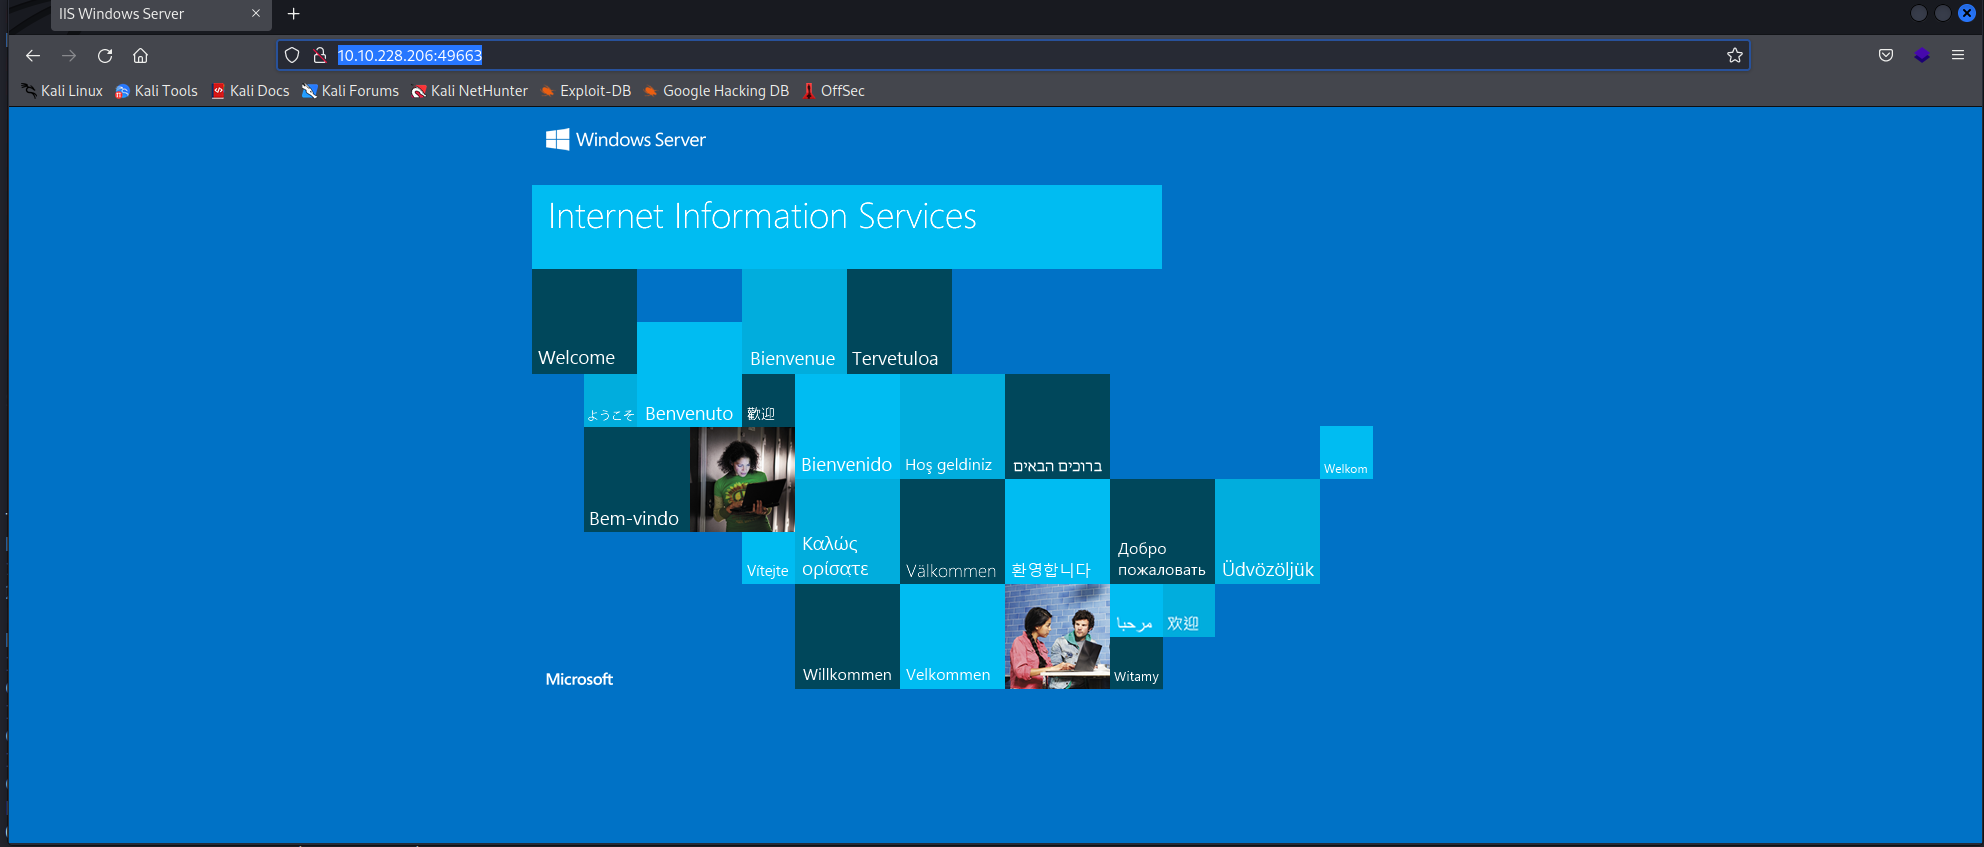Open the Kali Tools bookmark
This screenshot has width=1984, height=847.
click(x=156, y=91)
